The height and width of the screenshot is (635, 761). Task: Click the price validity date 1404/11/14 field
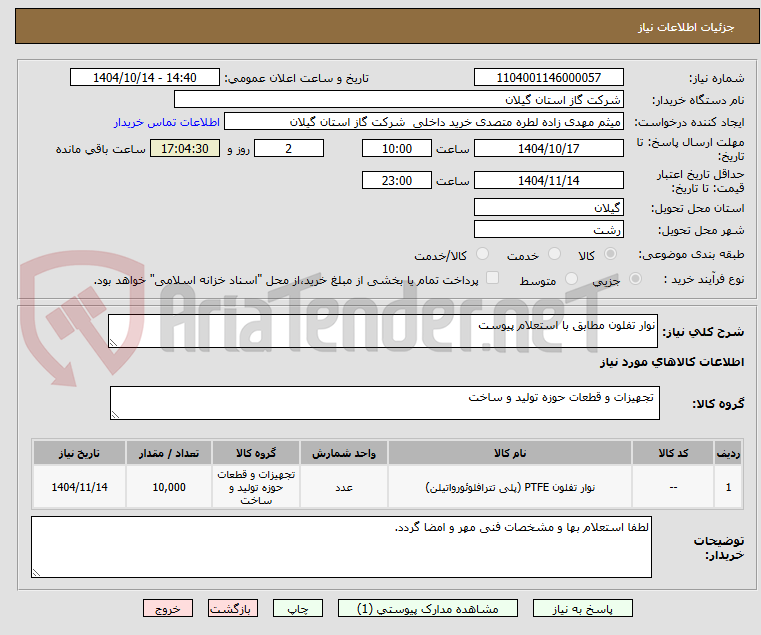(x=548, y=181)
